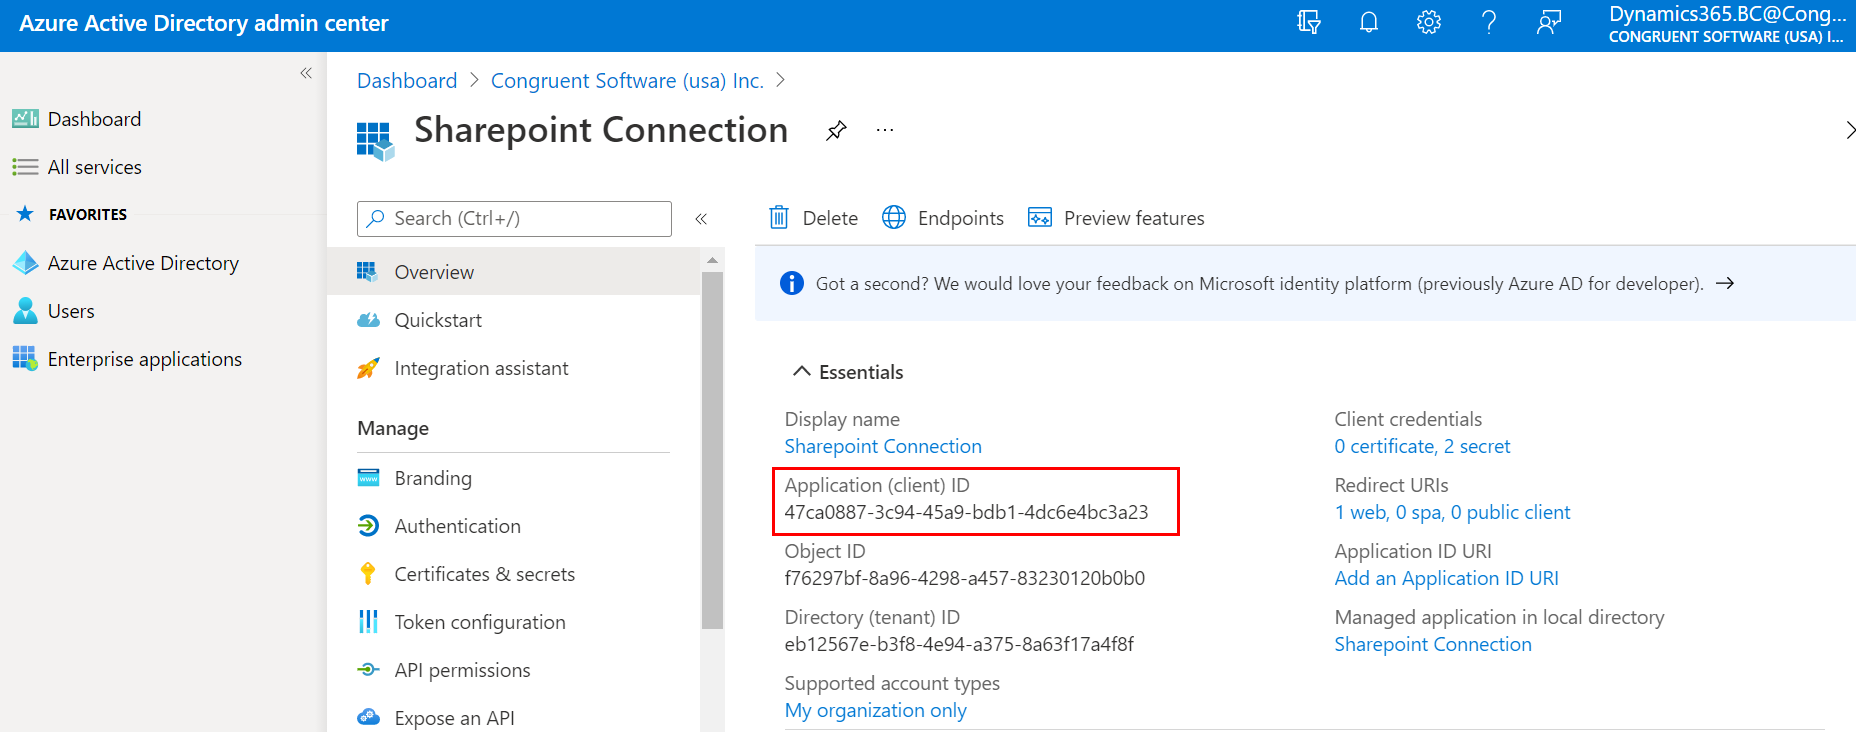Click the Dashboard chart icon
Viewport: 1856px width, 732px height.
click(x=25, y=119)
